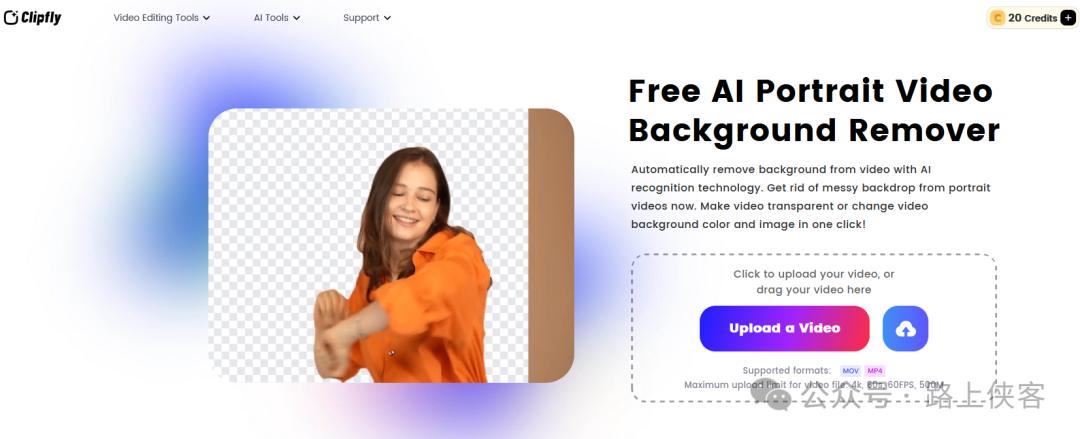Click the Clipfly logo

[x=32, y=17]
